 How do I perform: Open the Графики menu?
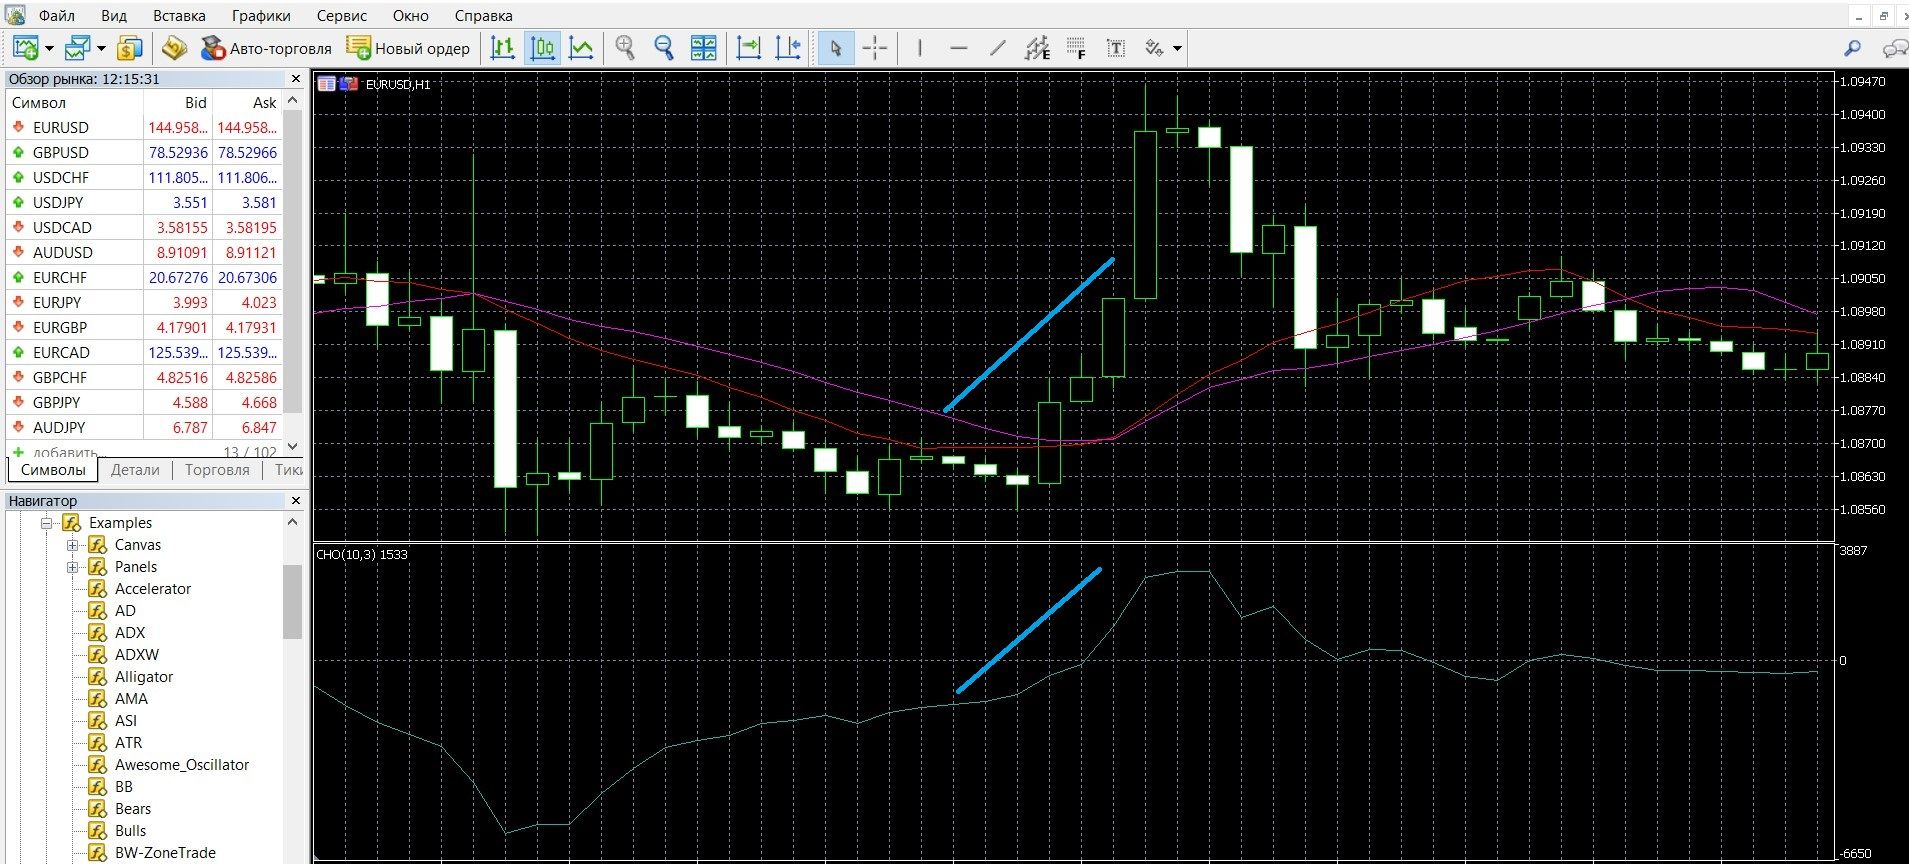pos(261,15)
